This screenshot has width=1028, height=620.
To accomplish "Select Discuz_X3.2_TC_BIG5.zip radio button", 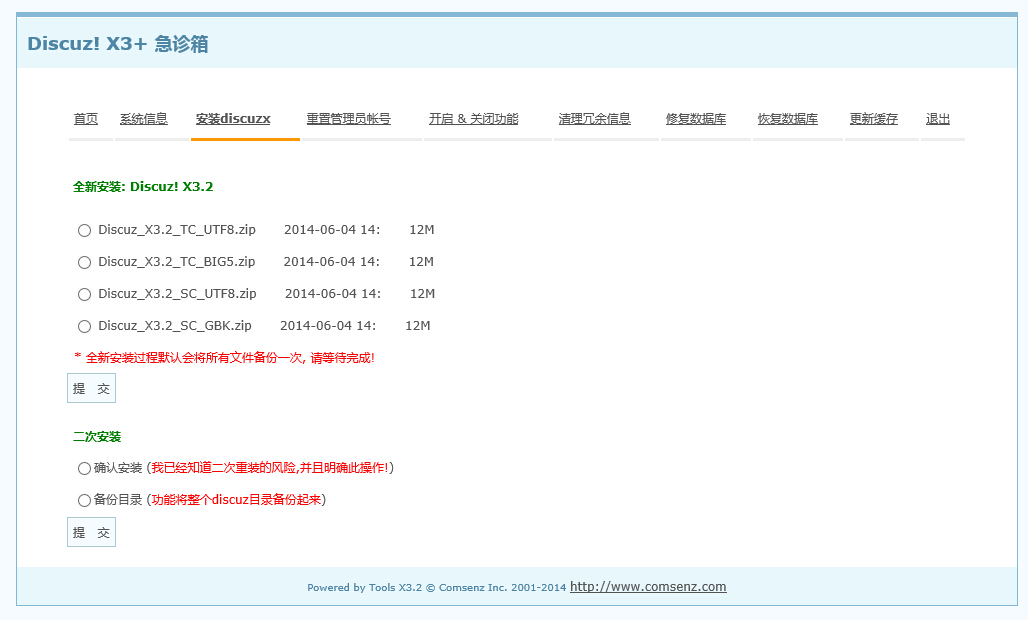I will coord(84,263).
